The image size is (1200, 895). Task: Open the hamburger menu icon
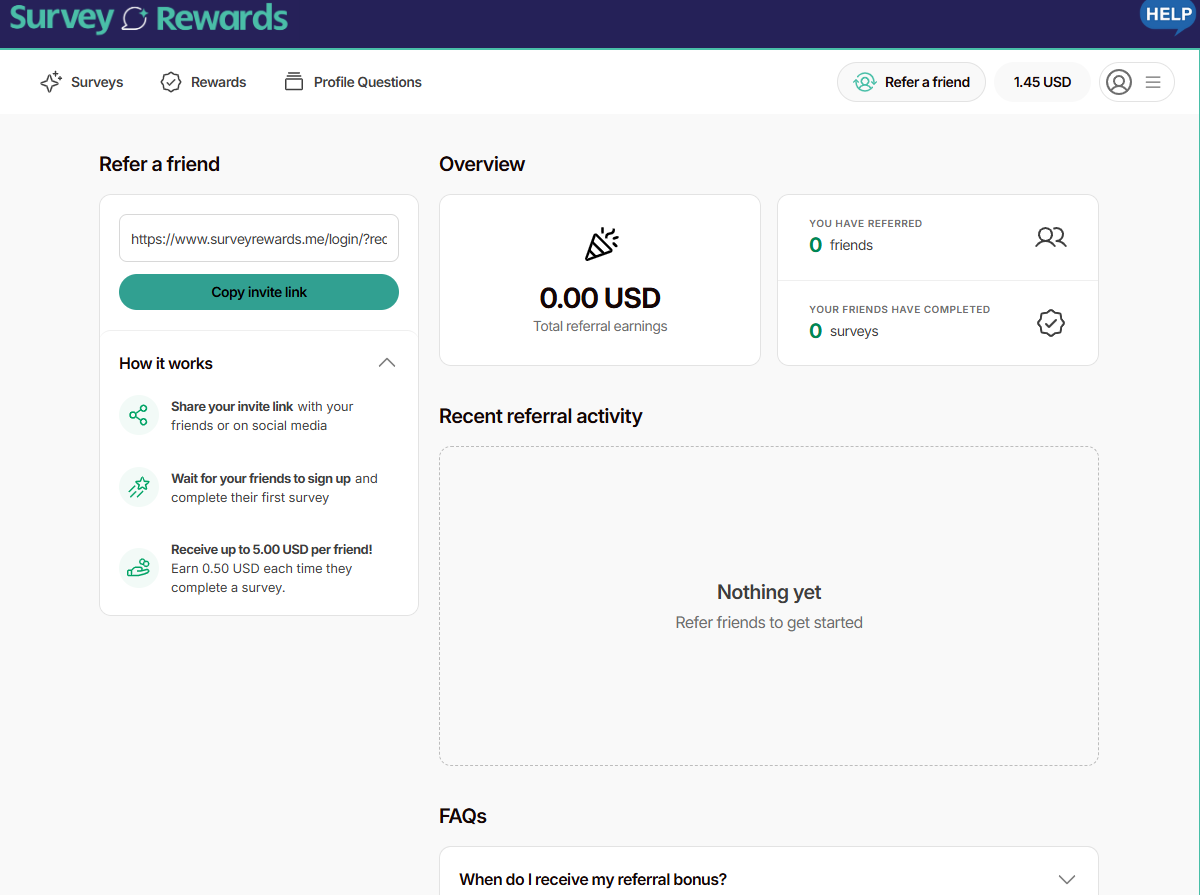[x=1153, y=82]
